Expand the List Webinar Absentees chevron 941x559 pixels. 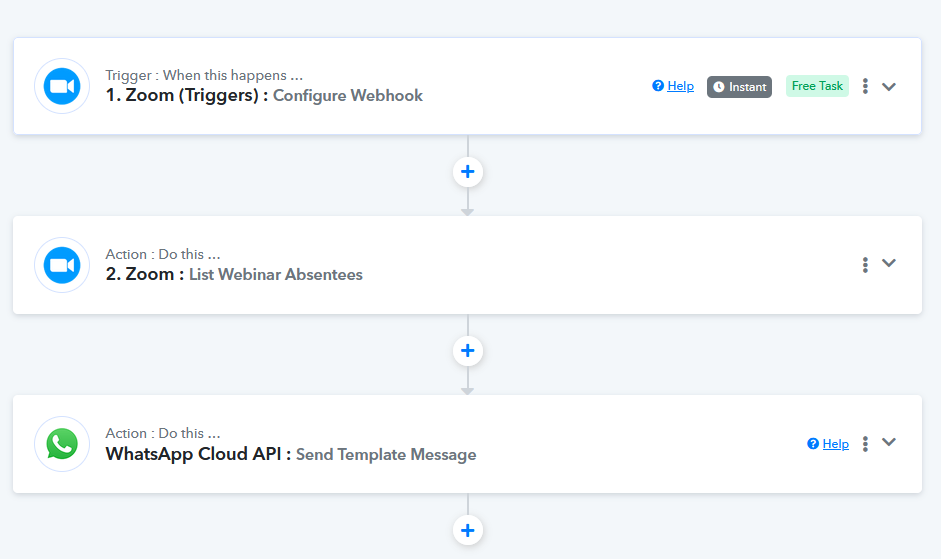coord(889,263)
